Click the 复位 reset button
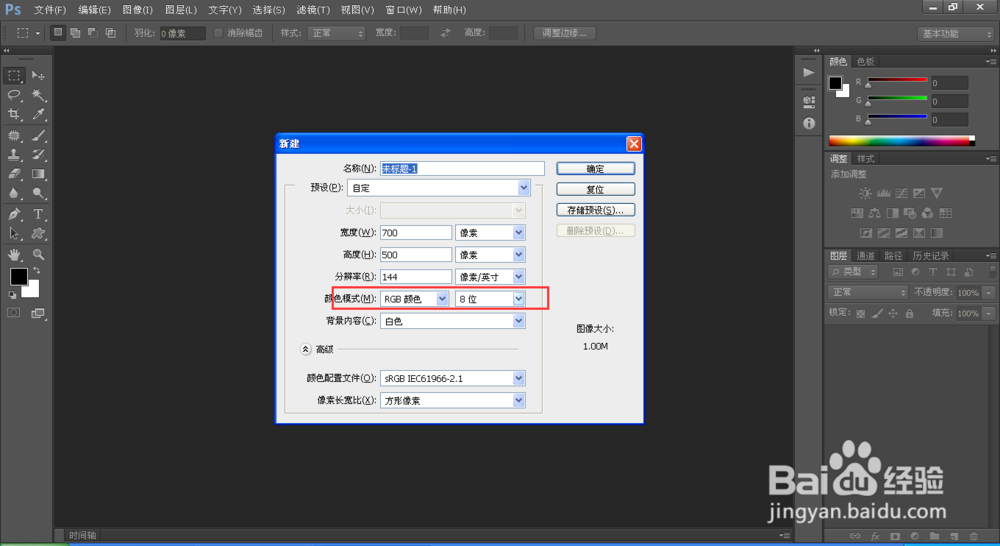 [x=596, y=189]
